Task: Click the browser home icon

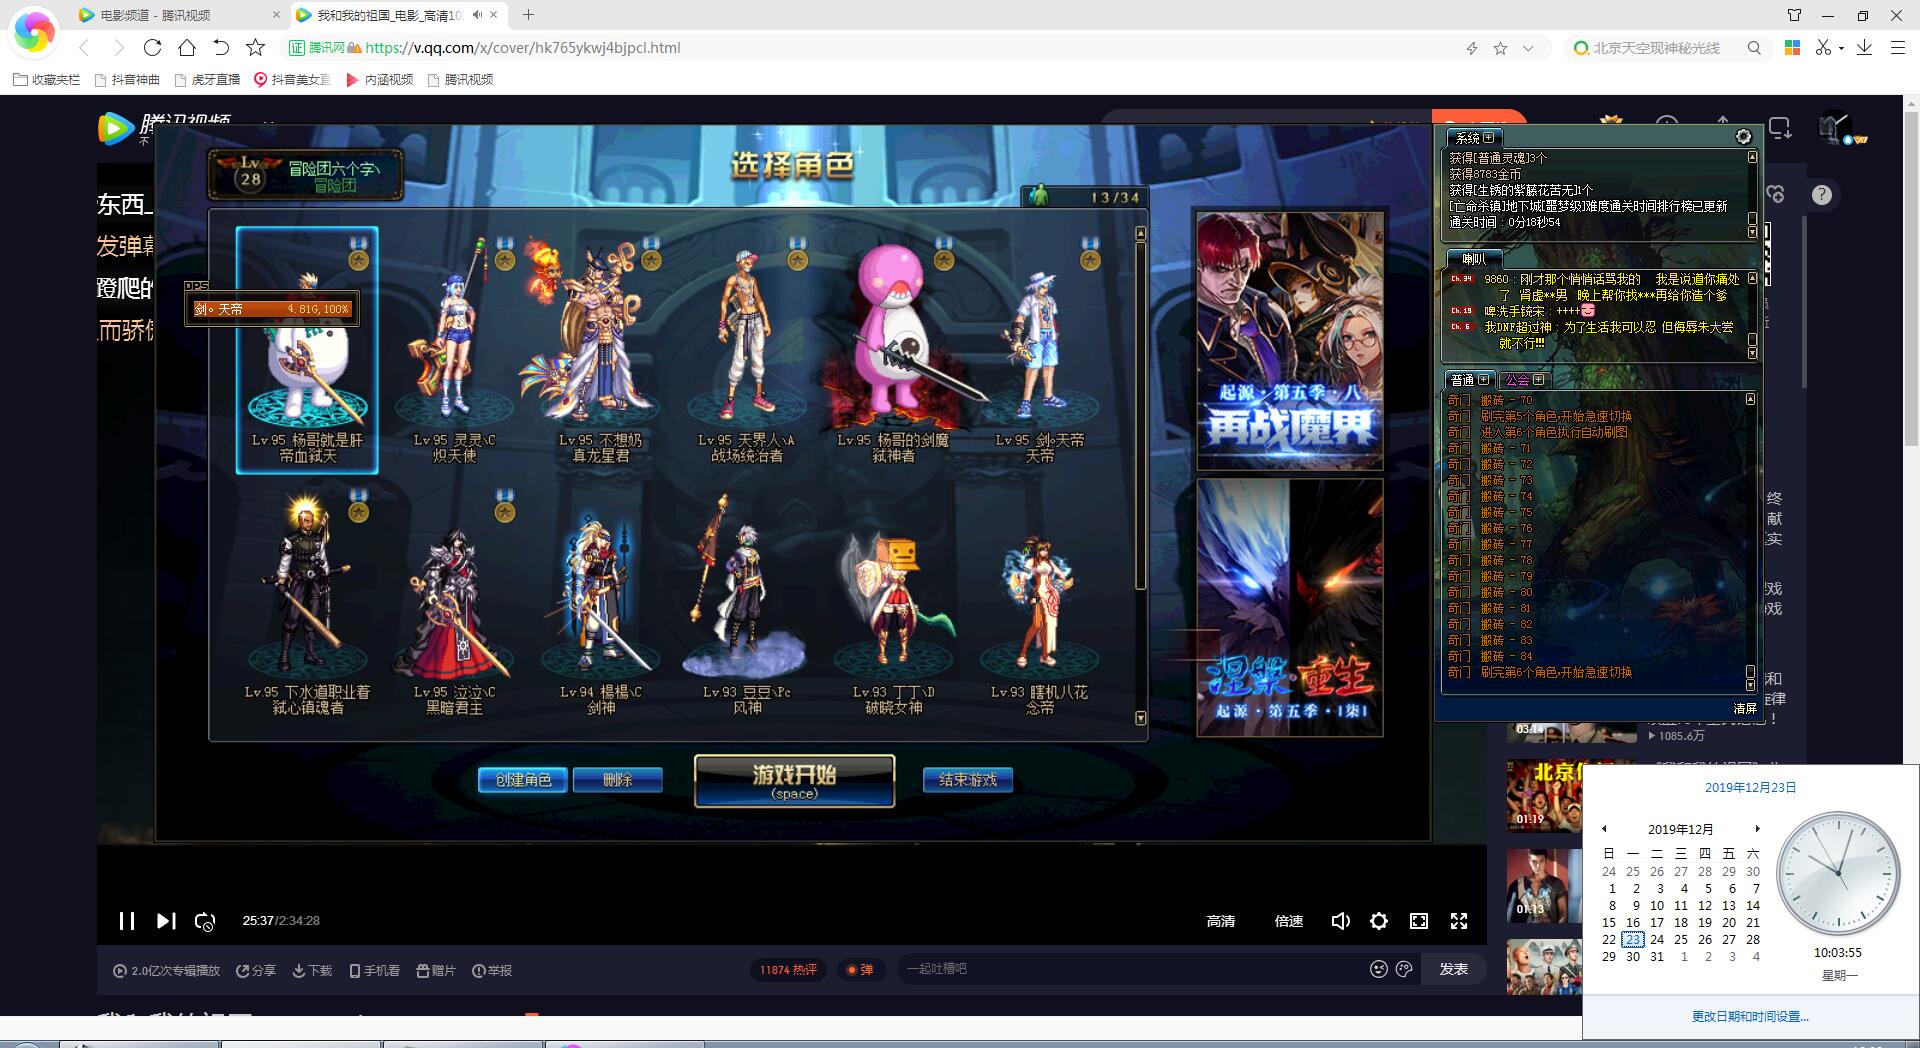Action: [187, 47]
